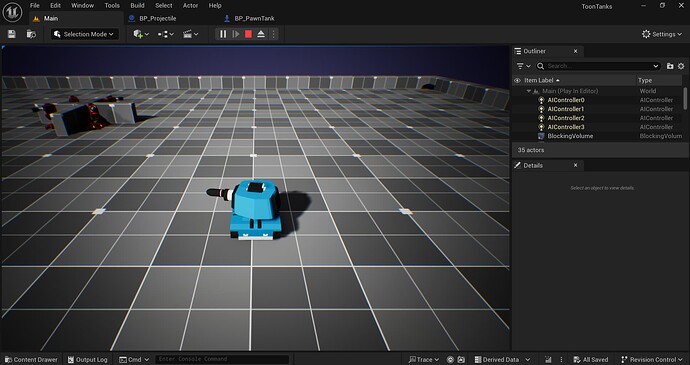690x365 pixels.
Task: Stop the play session with red square
Action: 249,34
